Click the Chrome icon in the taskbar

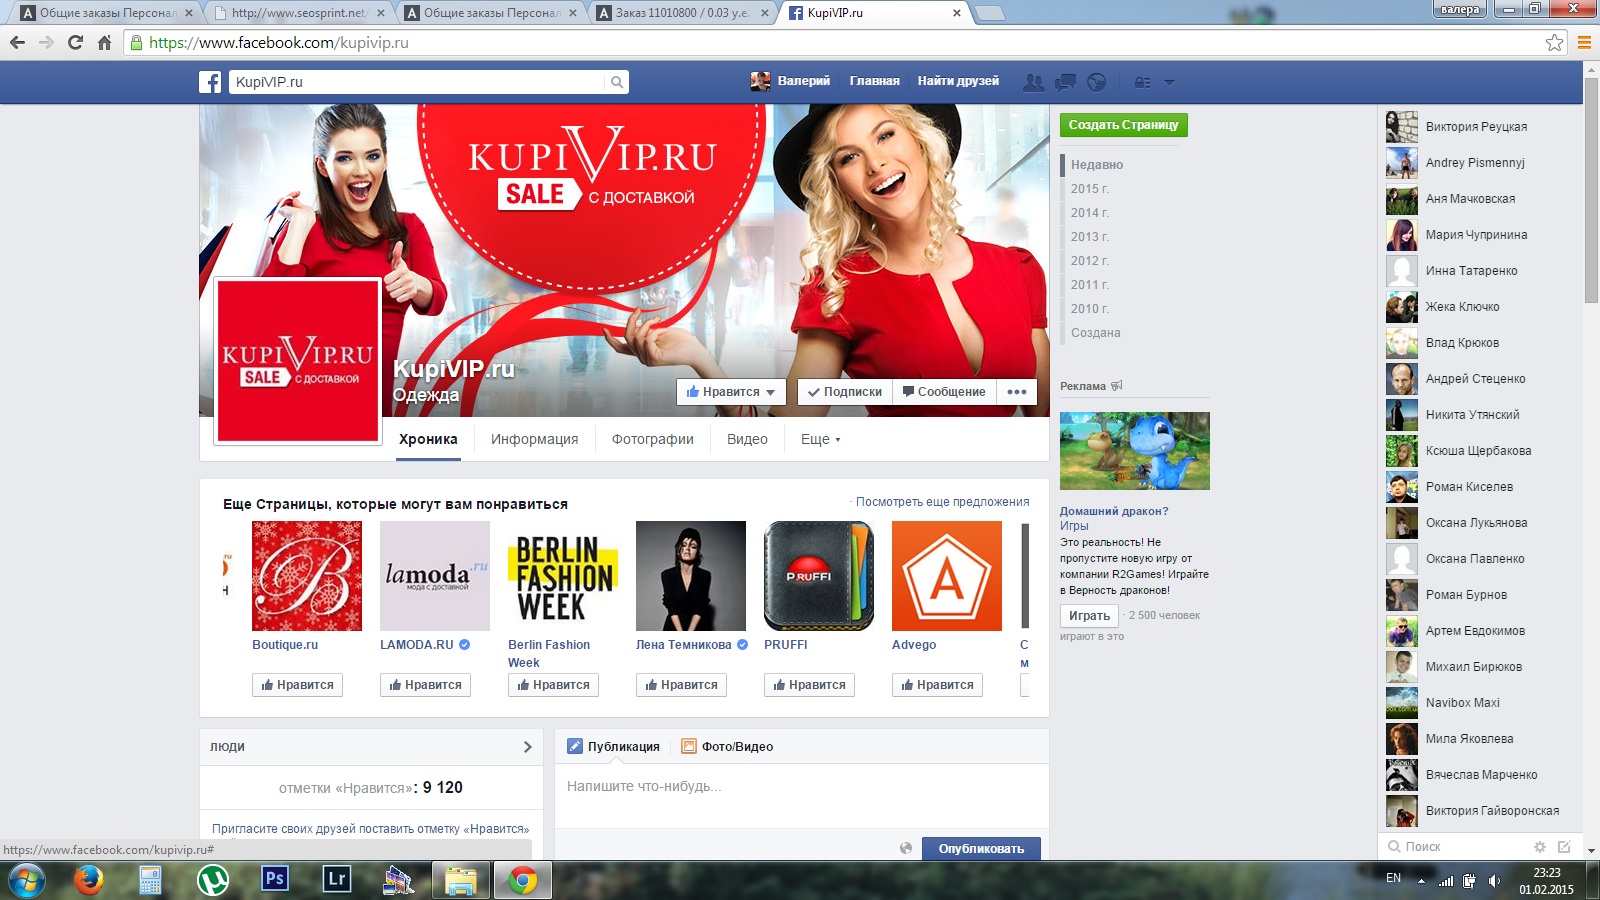[522, 880]
